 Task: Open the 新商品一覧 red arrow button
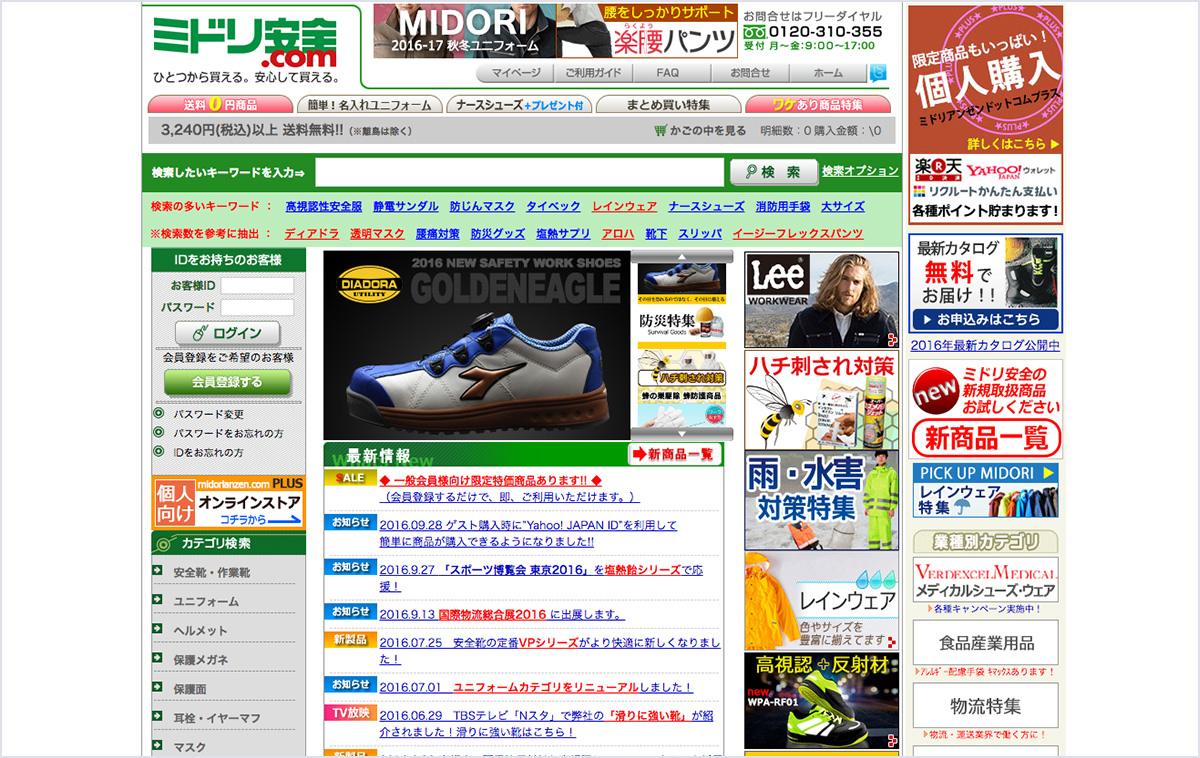click(675, 455)
